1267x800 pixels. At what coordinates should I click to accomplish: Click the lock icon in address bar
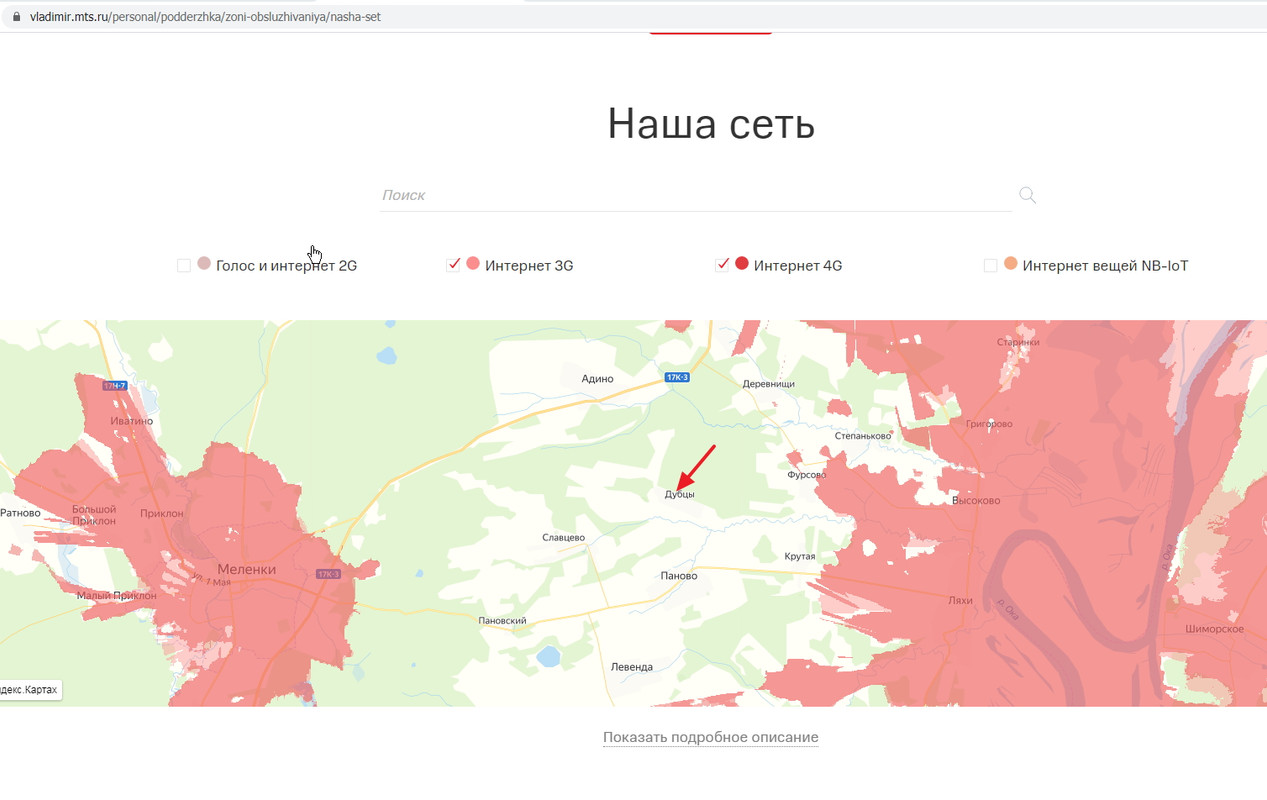point(16,17)
